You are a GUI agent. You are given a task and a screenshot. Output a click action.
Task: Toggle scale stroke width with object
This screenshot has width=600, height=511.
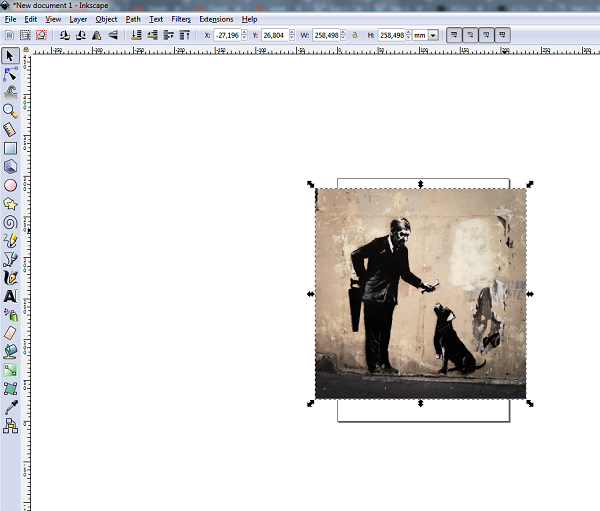point(454,35)
